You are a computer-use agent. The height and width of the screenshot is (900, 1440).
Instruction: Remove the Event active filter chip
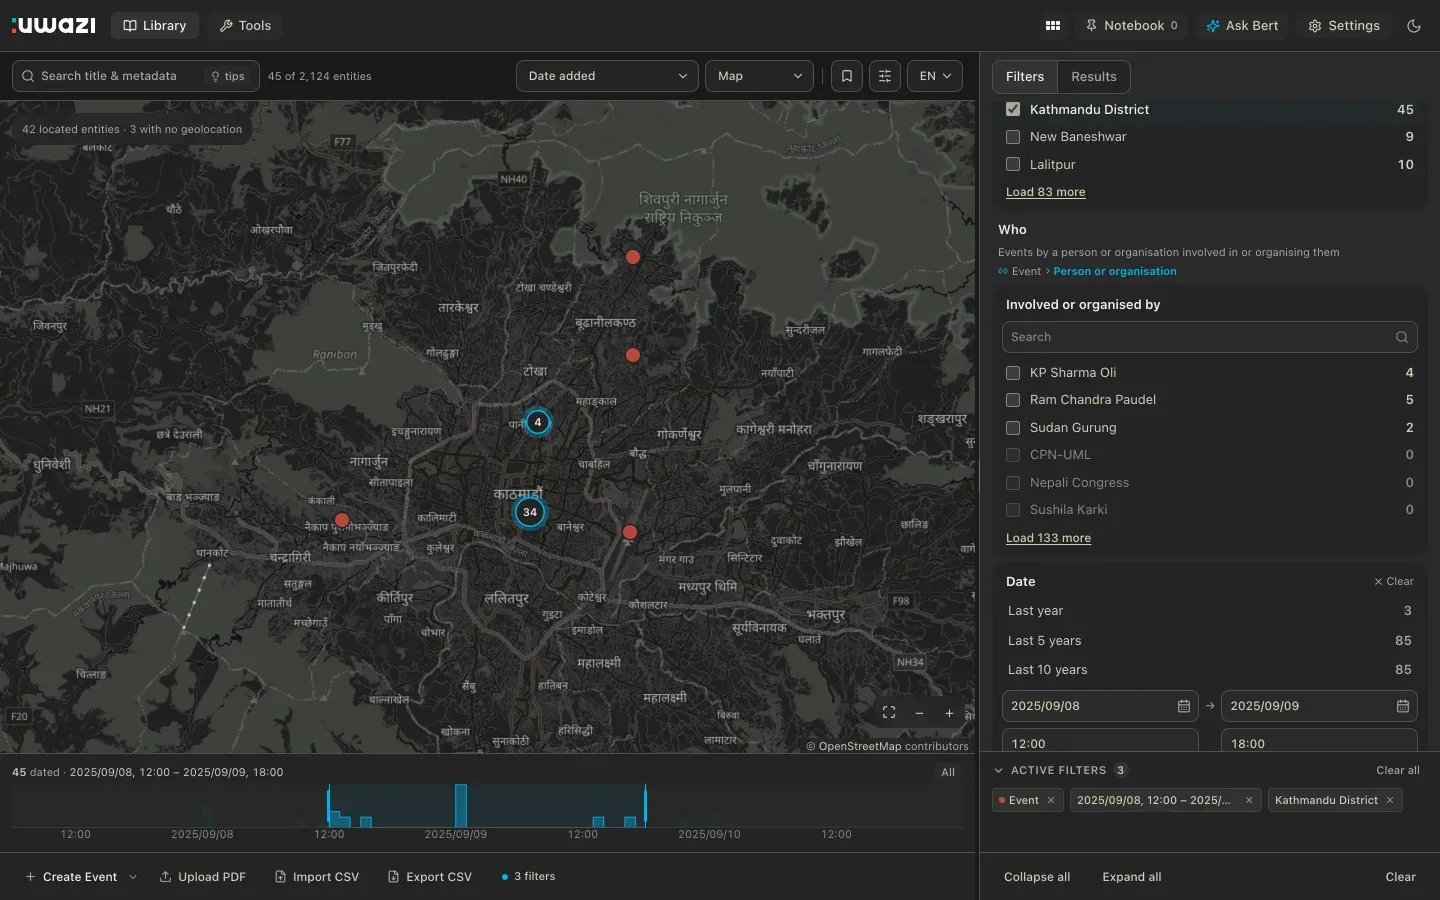pyautogui.click(x=1051, y=800)
